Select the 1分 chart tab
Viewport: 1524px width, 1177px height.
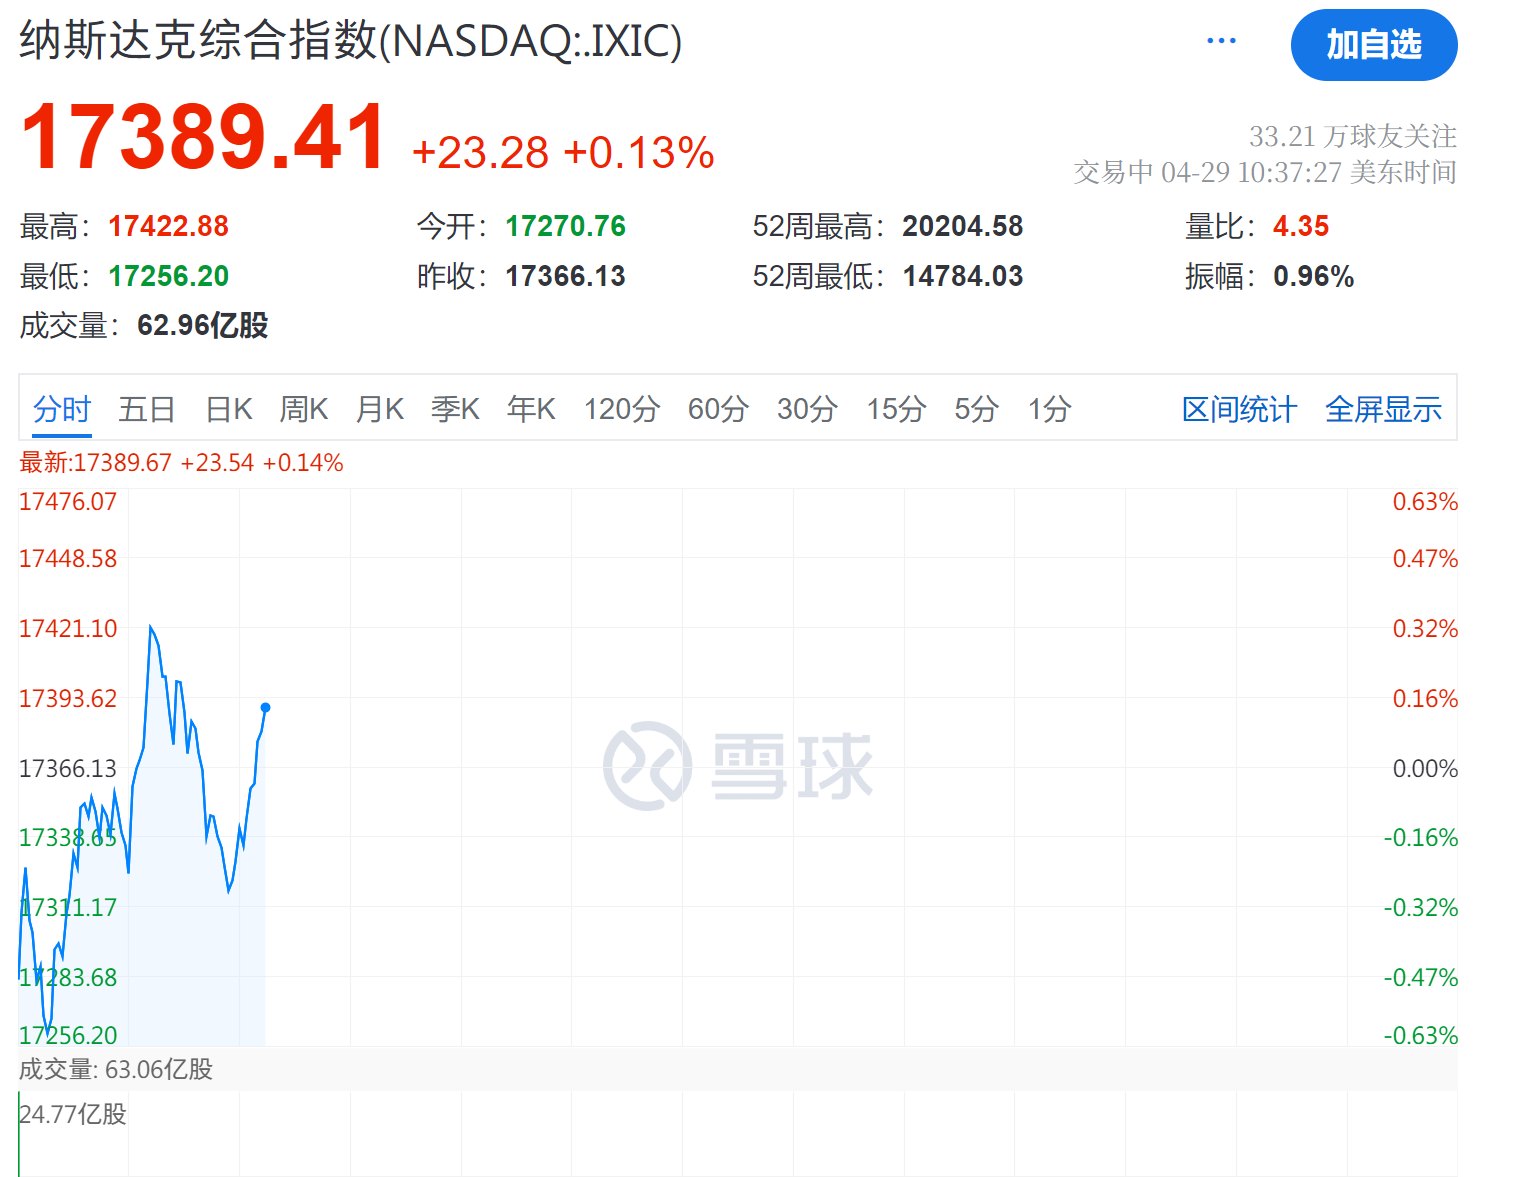(x=1050, y=409)
